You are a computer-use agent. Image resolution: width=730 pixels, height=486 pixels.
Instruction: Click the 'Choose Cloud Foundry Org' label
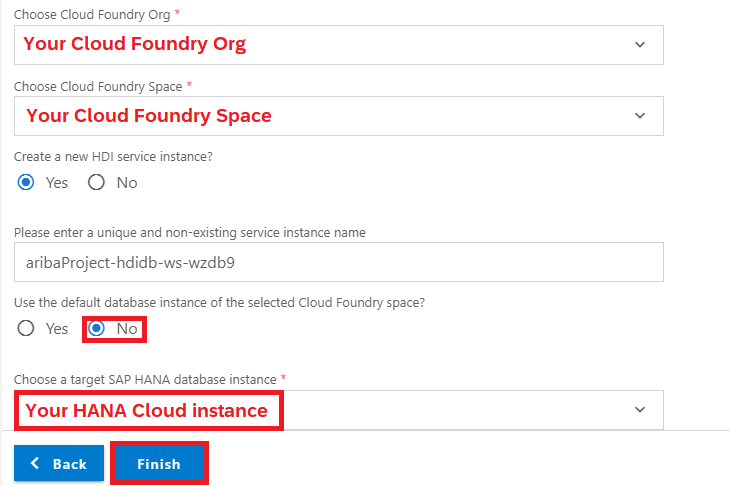click(x=92, y=14)
